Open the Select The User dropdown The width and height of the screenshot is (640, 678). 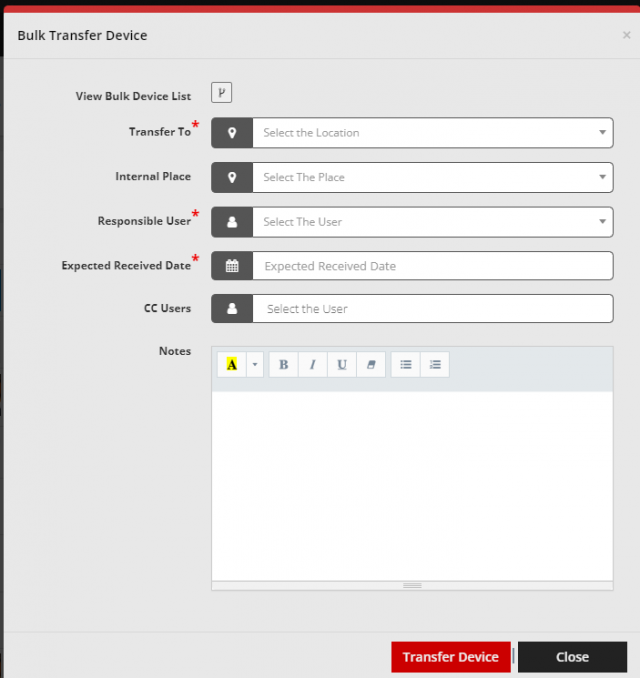[433, 222]
